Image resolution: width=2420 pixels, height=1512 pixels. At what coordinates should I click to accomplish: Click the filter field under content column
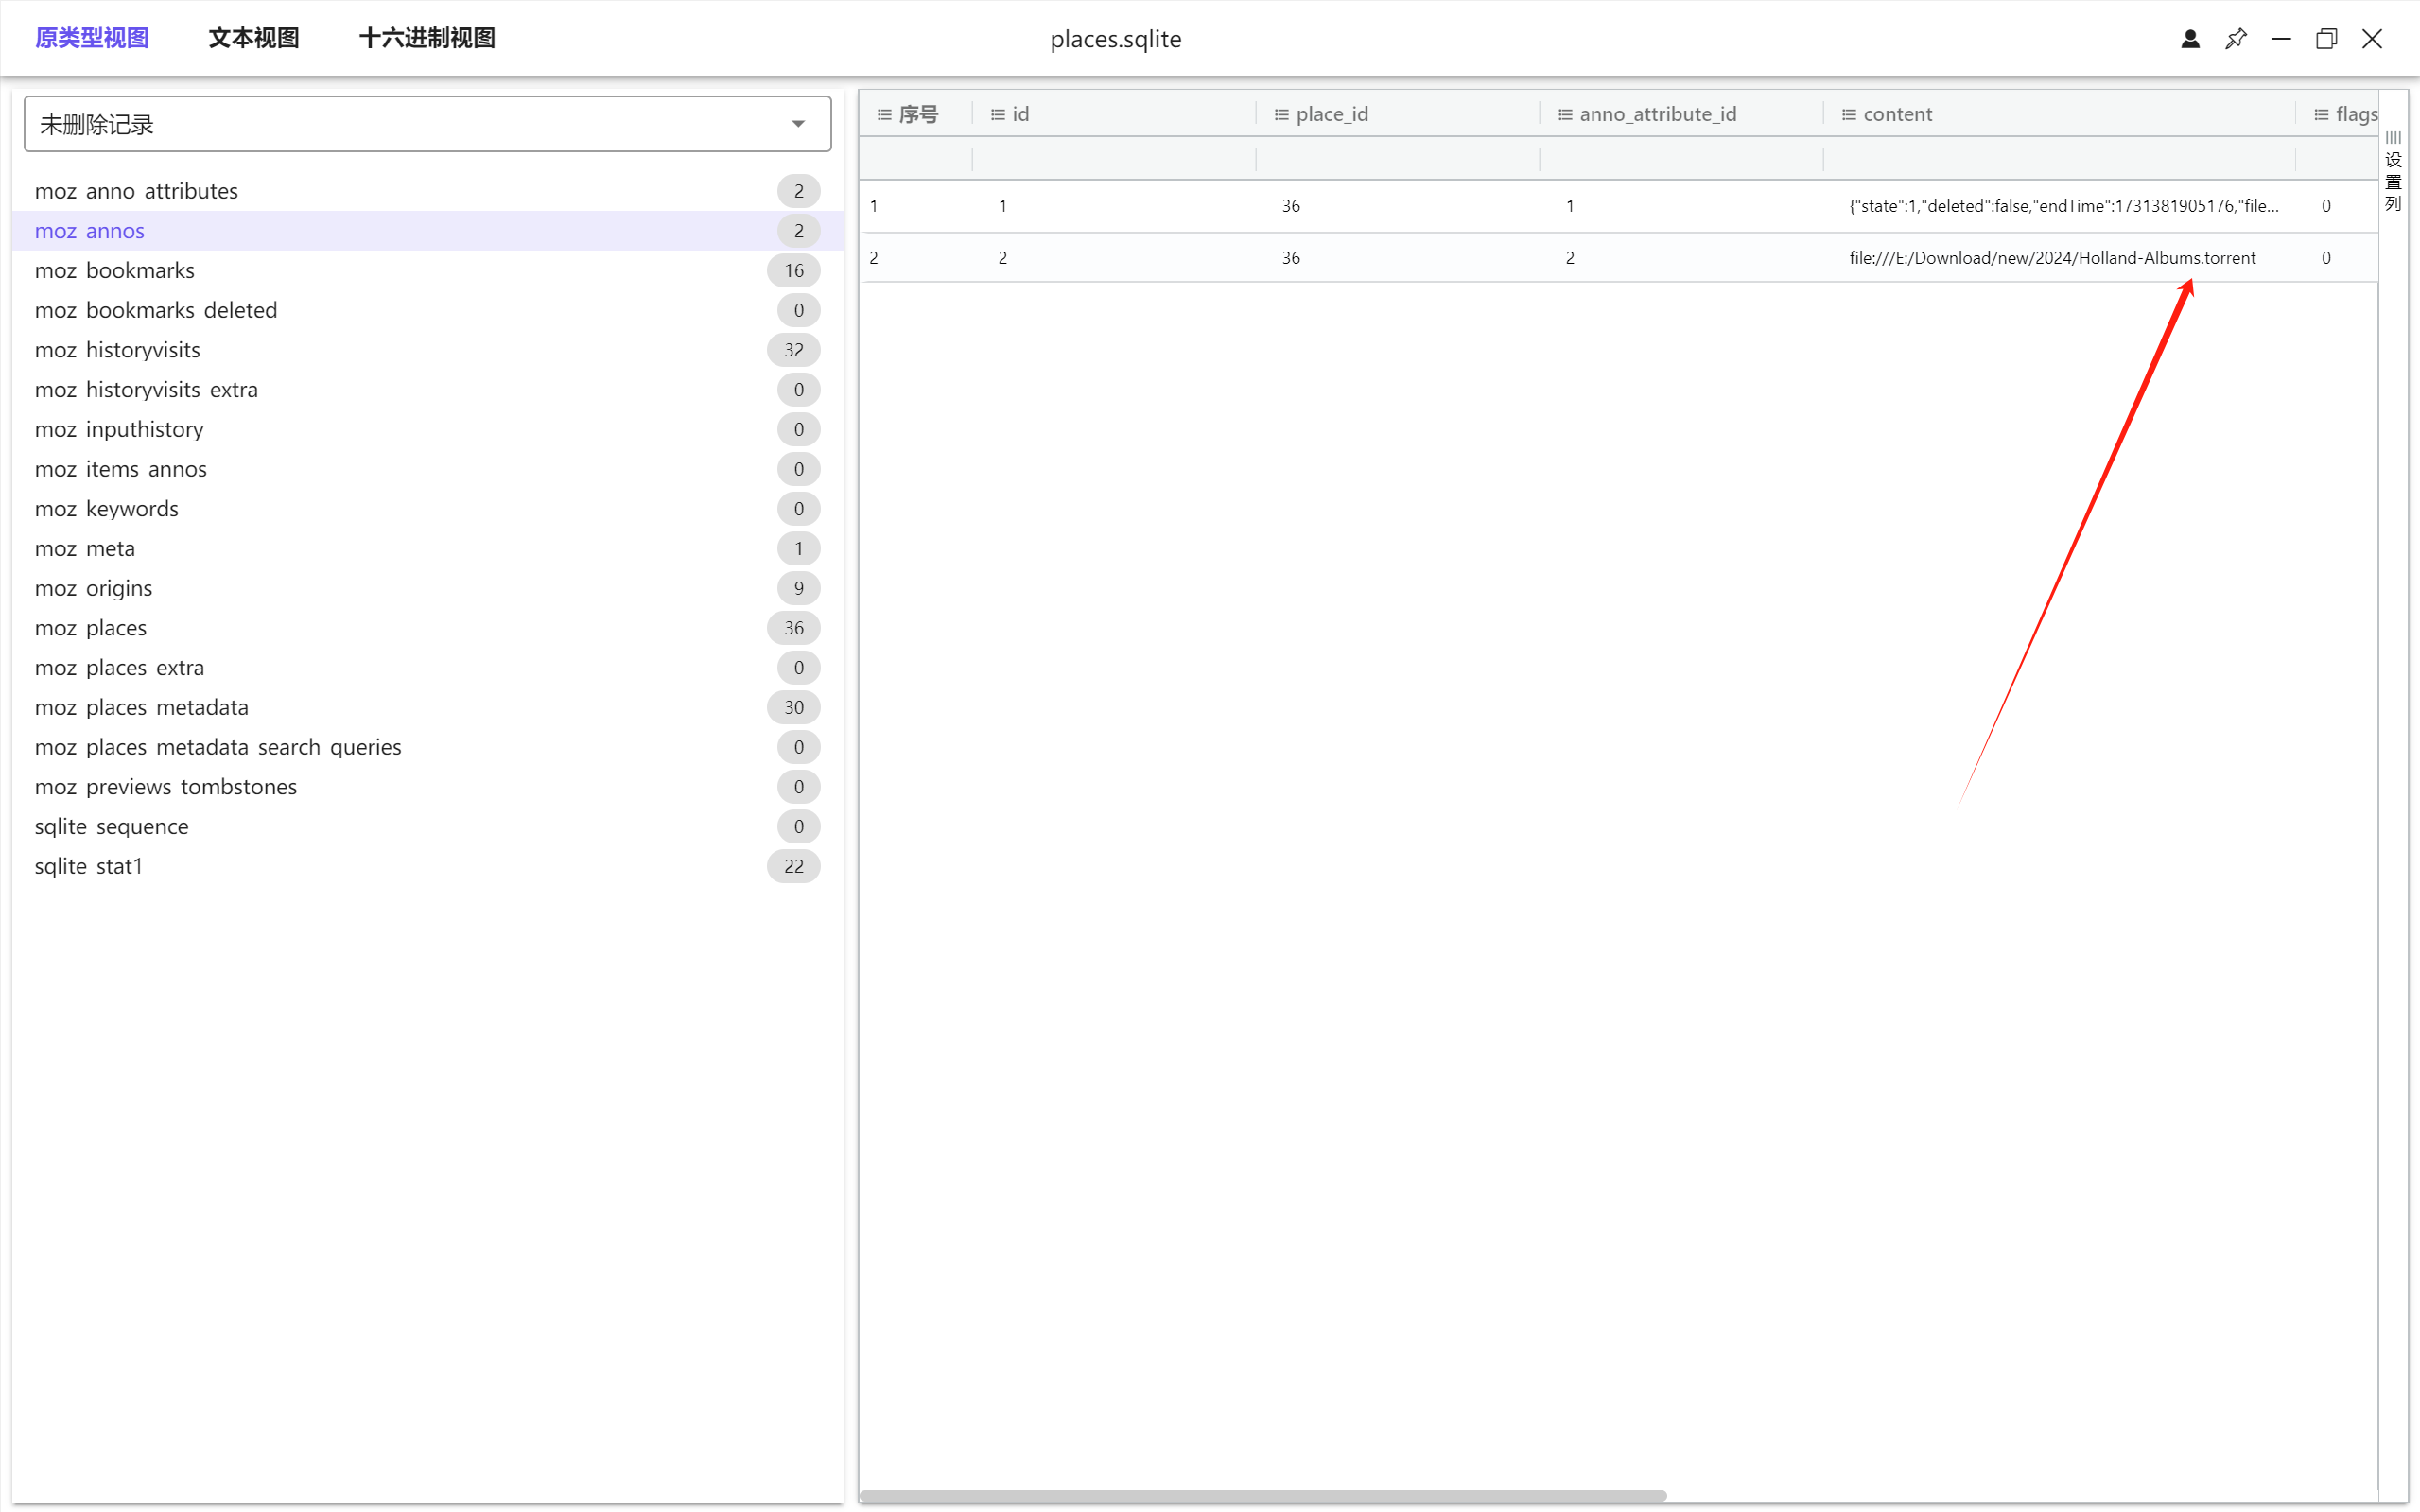click(2058, 159)
